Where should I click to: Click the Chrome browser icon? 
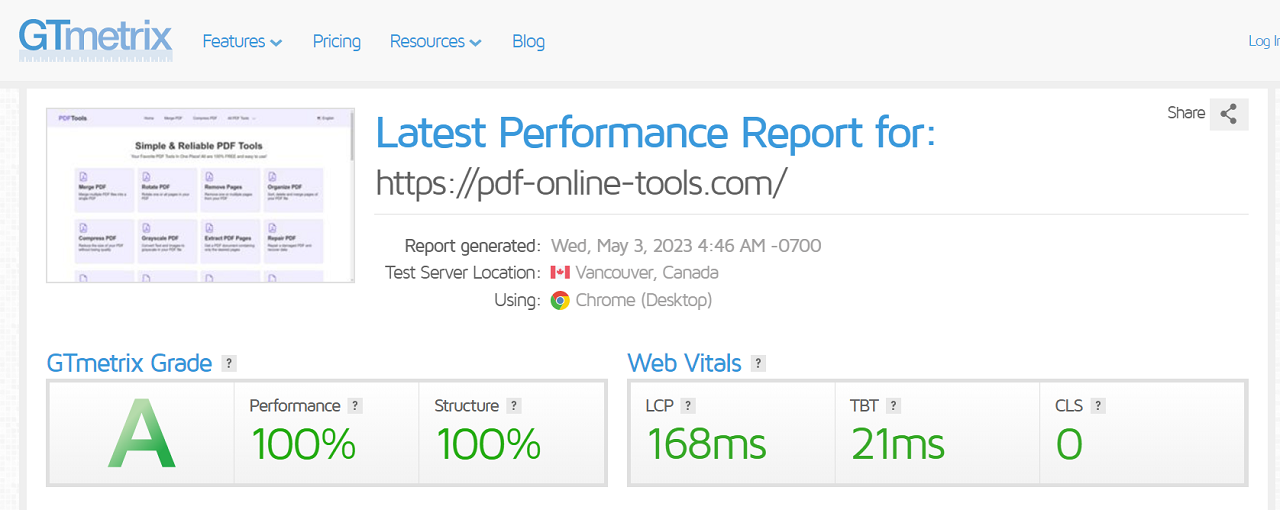560,300
